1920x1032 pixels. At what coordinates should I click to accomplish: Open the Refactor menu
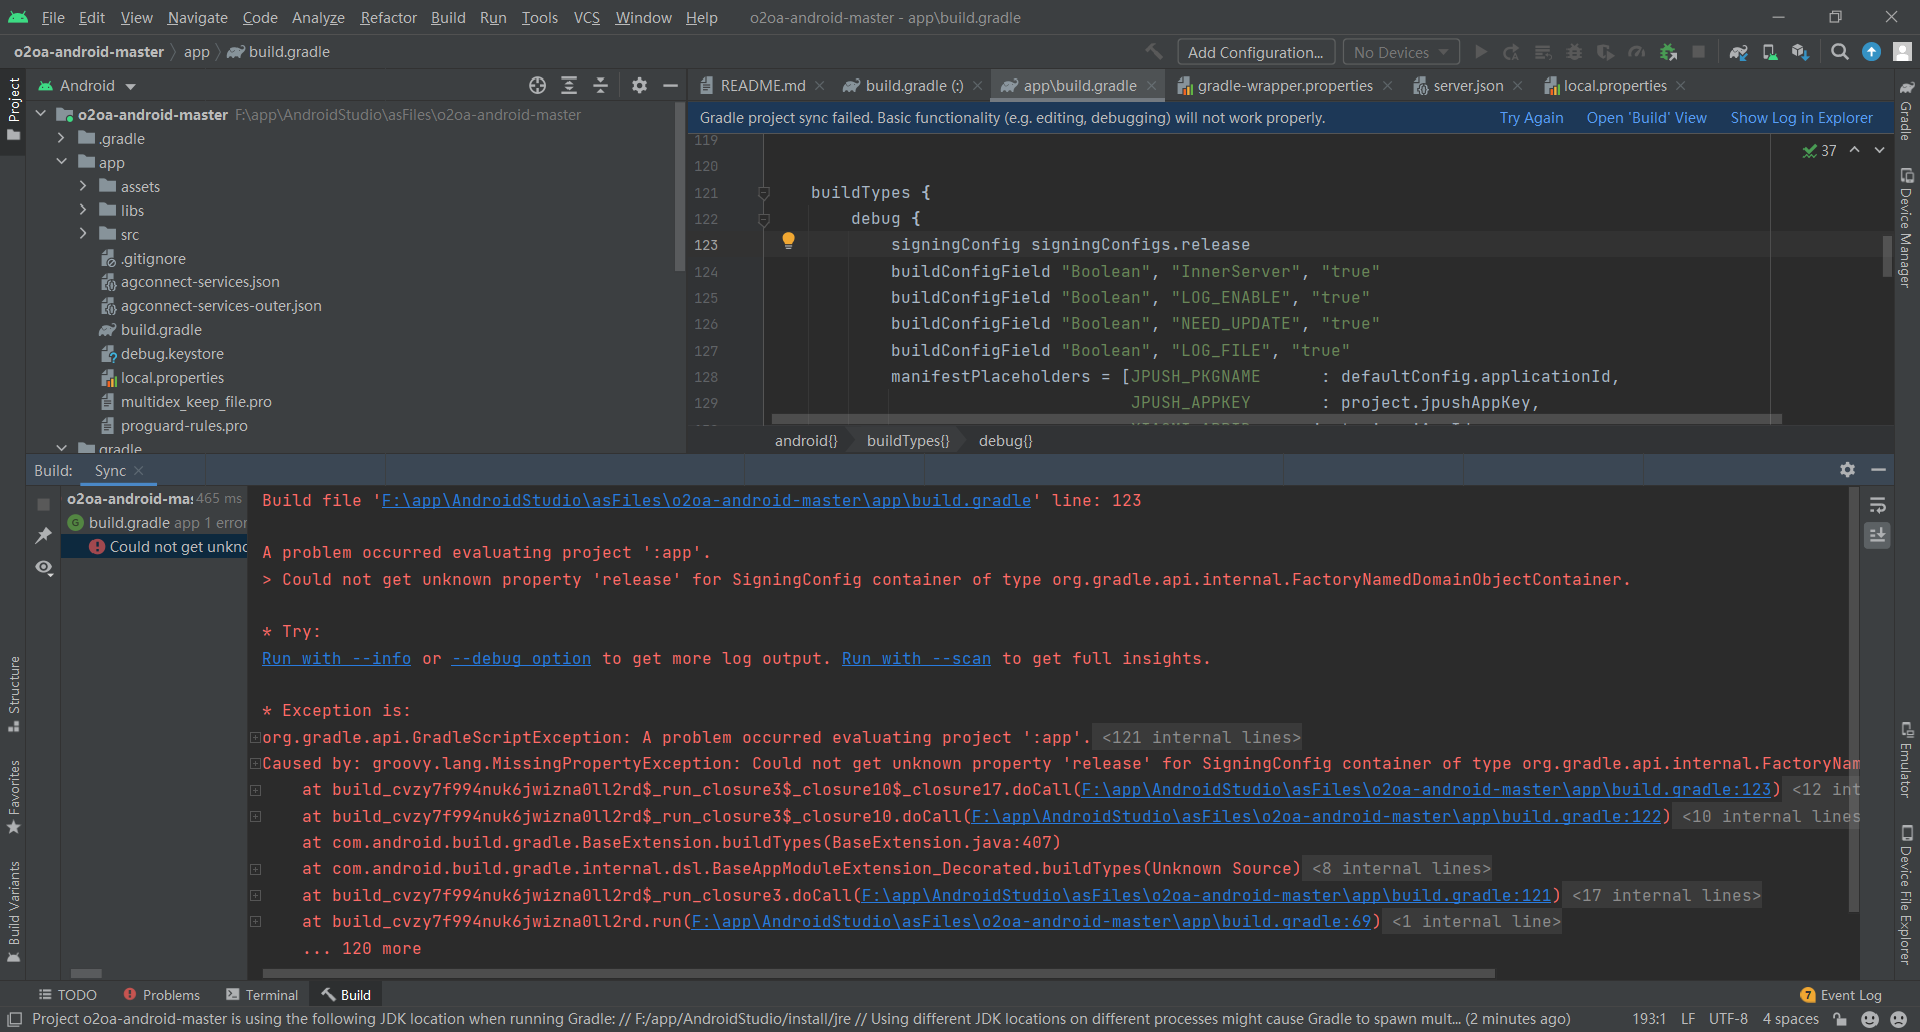click(388, 17)
